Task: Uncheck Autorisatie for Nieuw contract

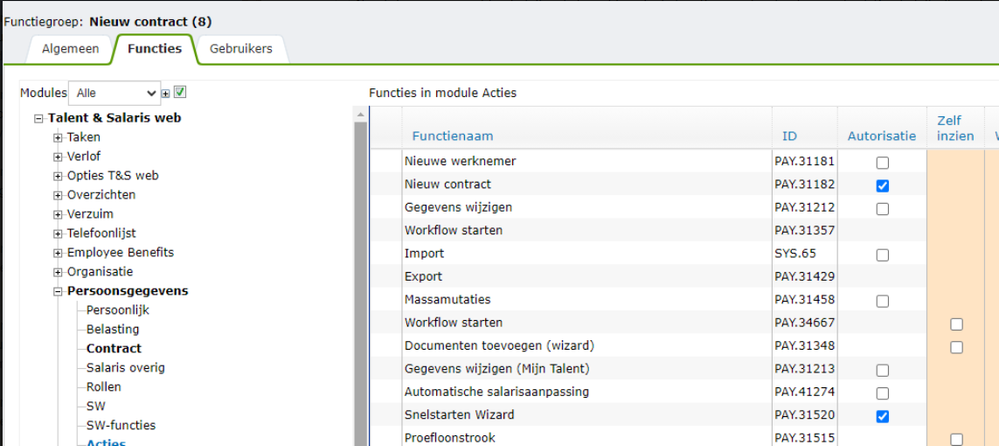Action: (882, 186)
